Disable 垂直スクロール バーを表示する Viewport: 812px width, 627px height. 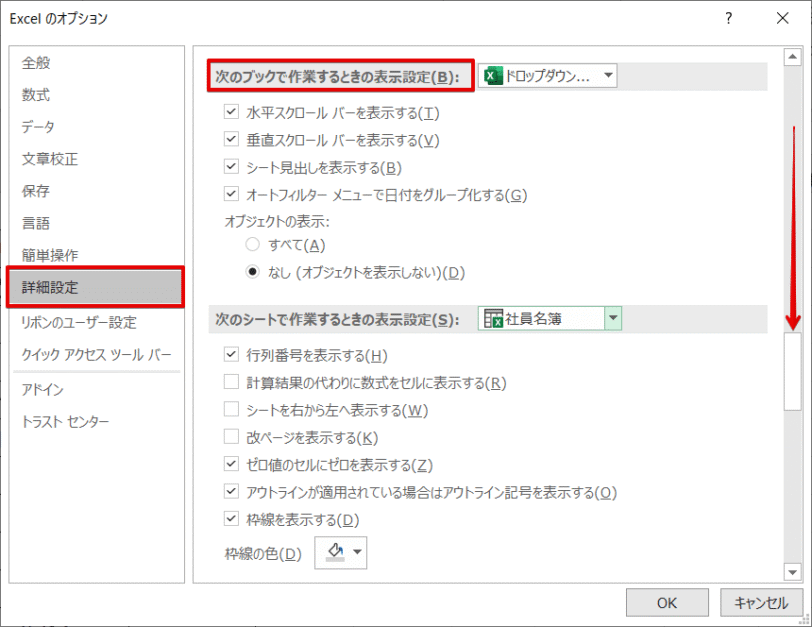pyautogui.click(x=232, y=140)
